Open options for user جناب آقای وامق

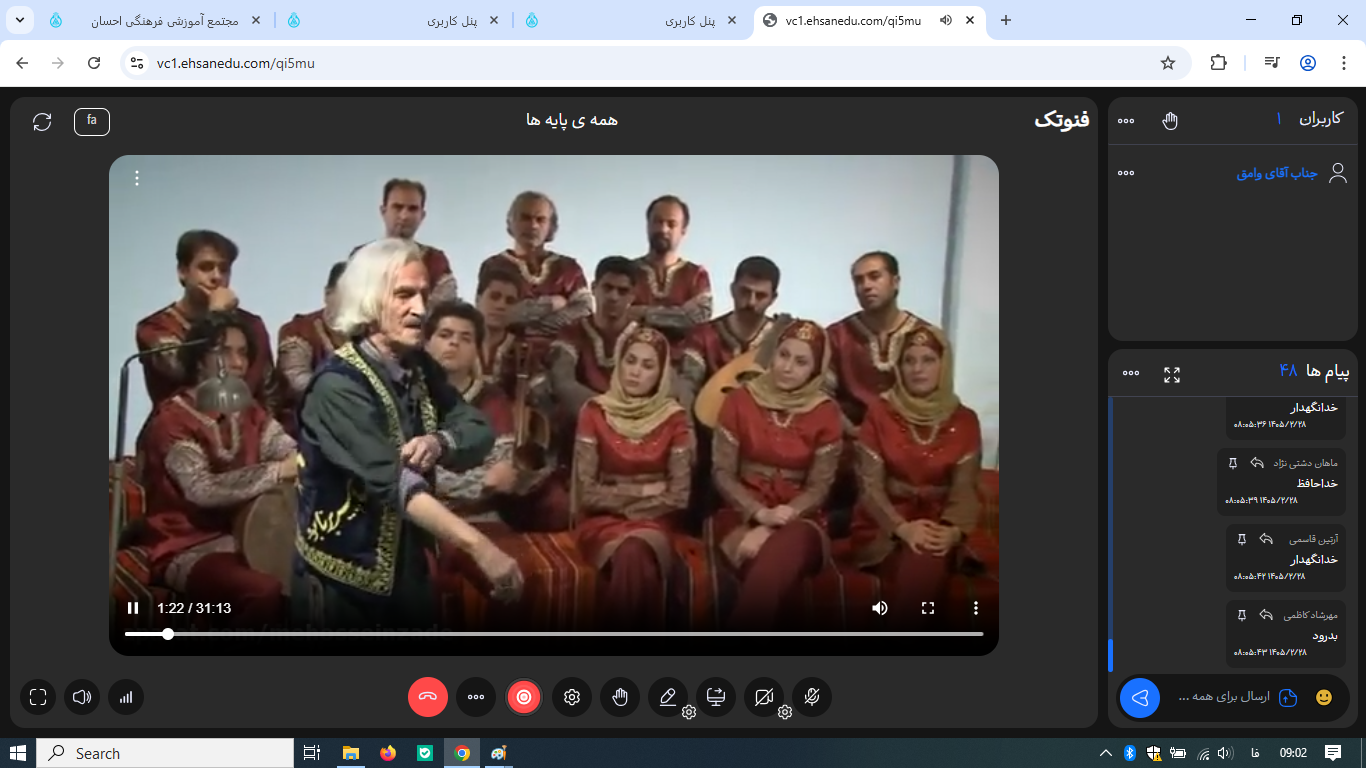(x=1126, y=173)
